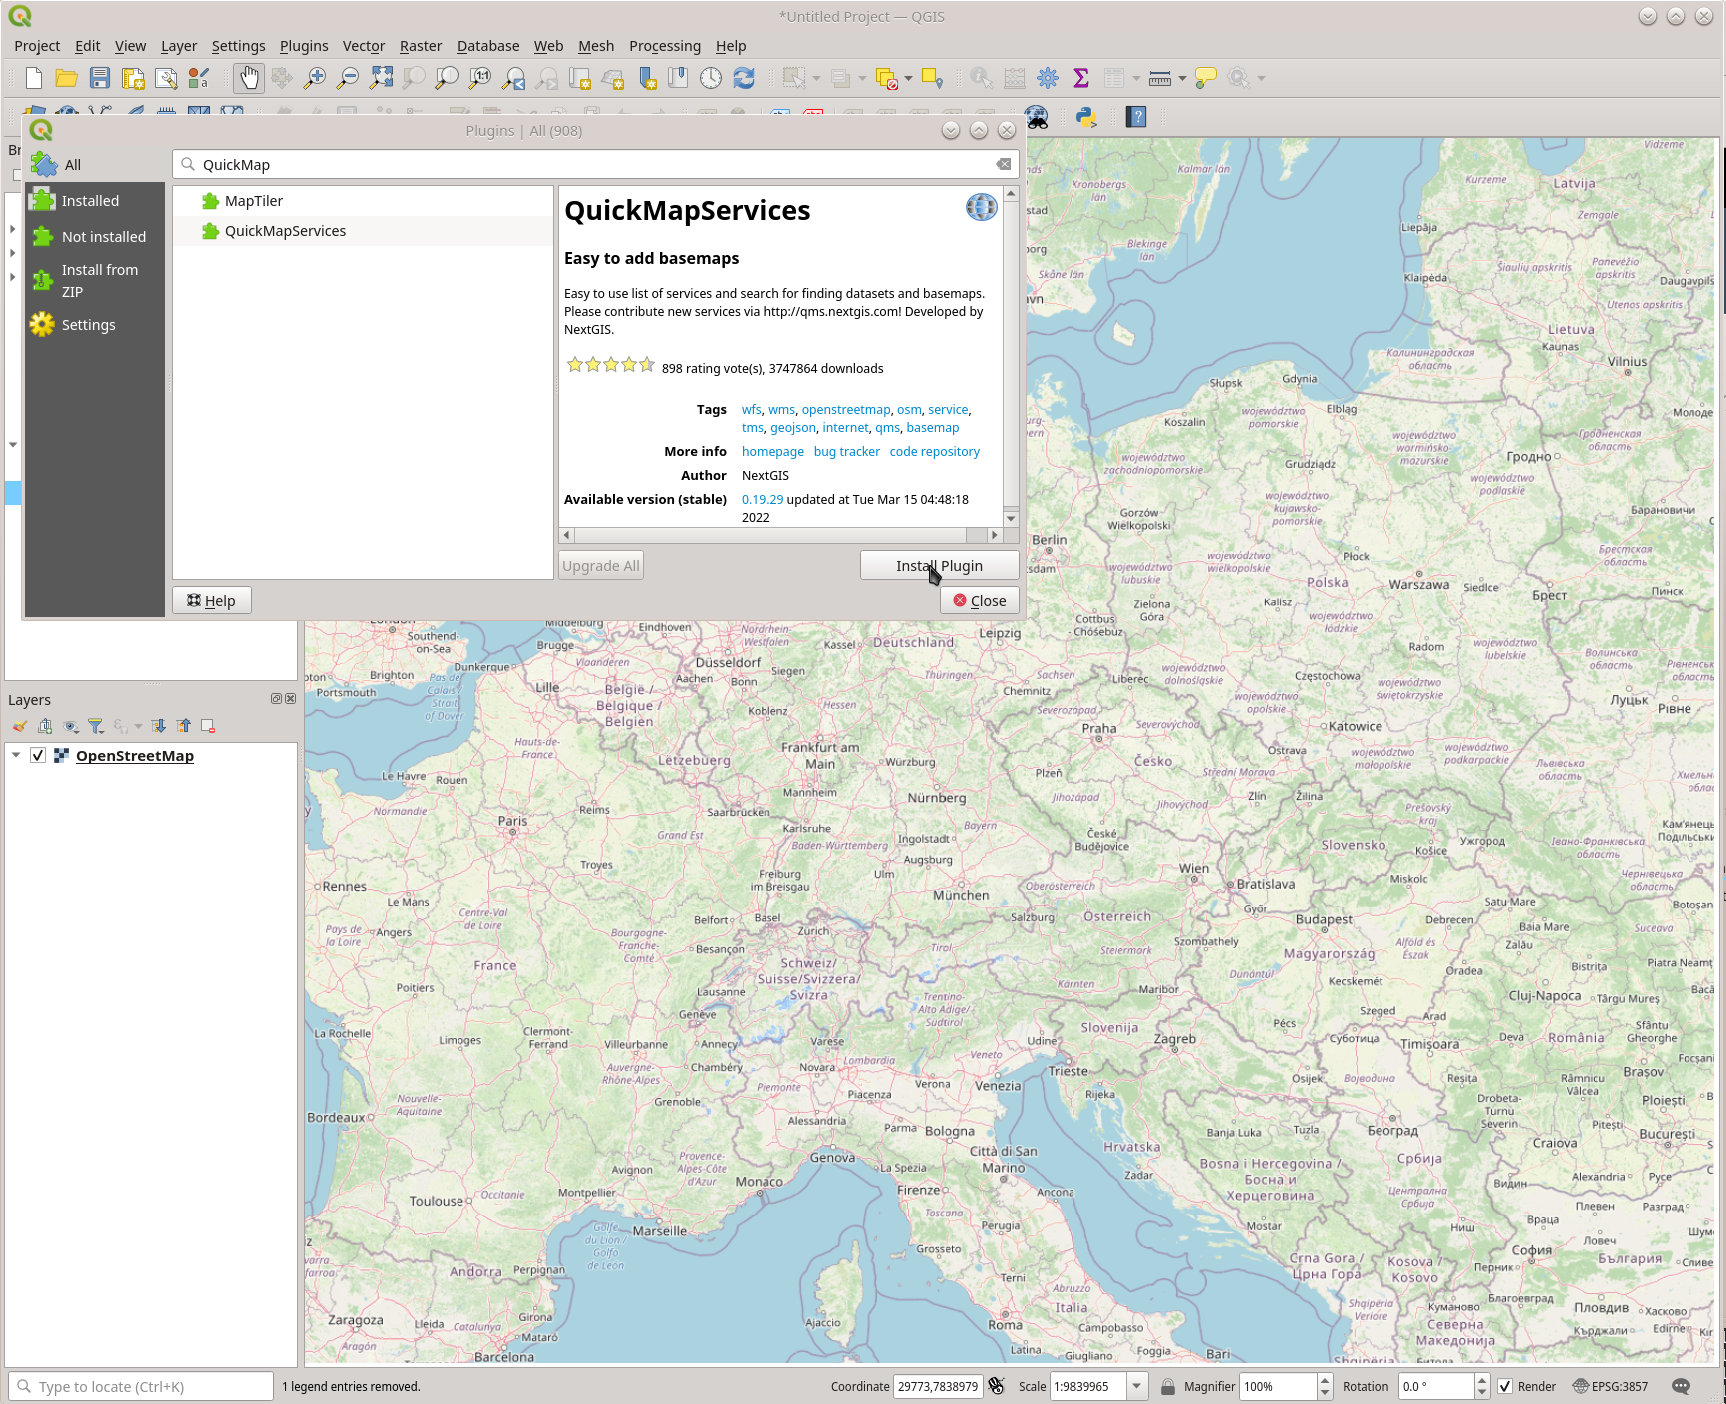
Task: Open a project using the folder icon
Action: point(67,78)
